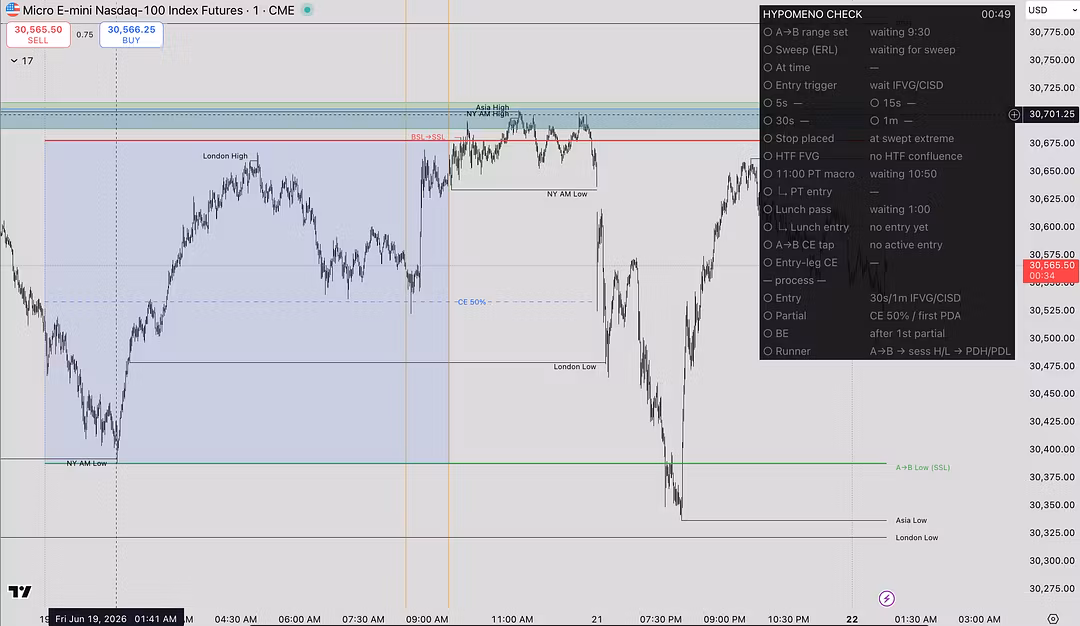Click the red BSL→SSL line label

tap(428, 137)
